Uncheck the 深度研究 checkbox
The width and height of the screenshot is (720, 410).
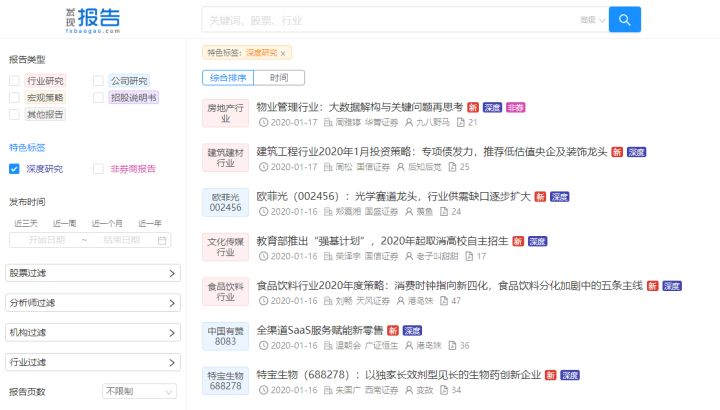(14, 169)
